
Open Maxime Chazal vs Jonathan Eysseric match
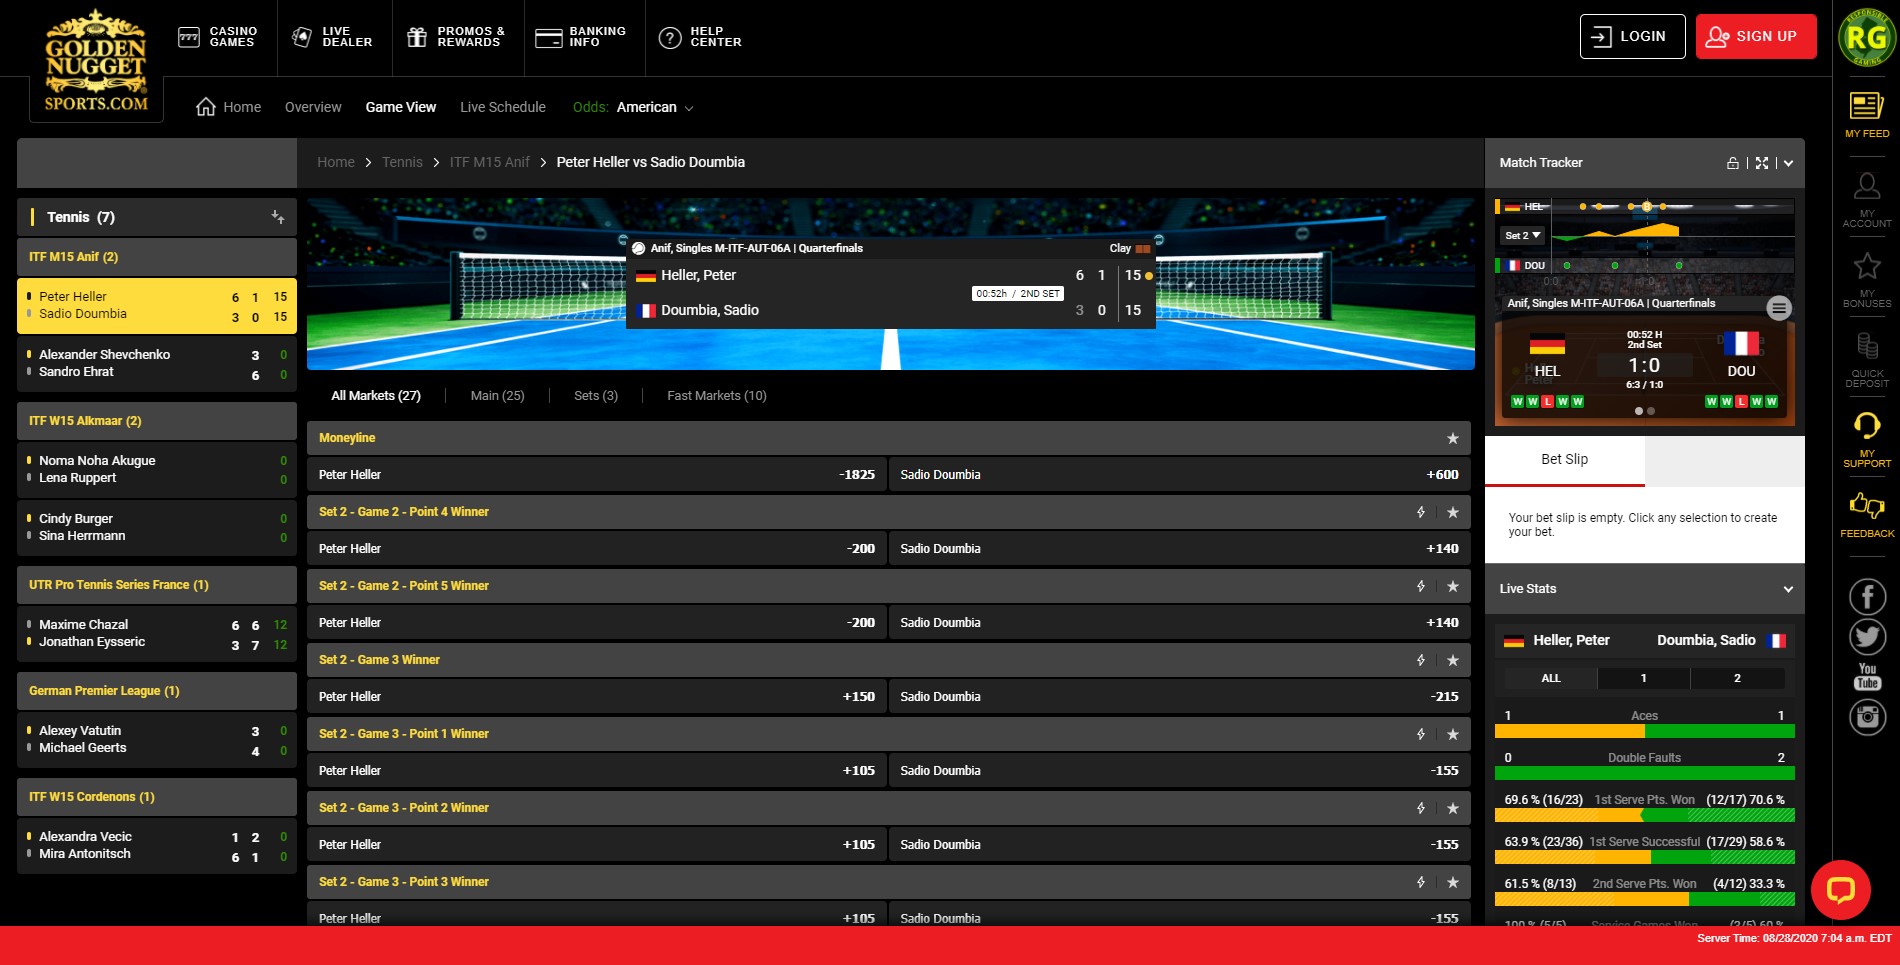[x=157, y=634]
